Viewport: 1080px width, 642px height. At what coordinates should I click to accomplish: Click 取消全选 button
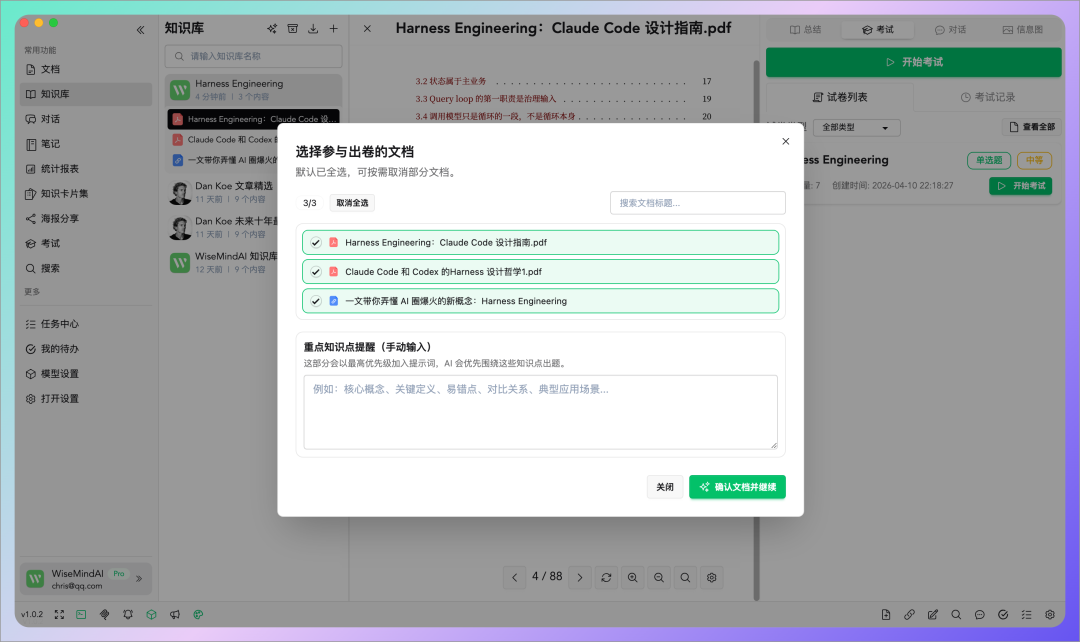click(x=352, y=203)
